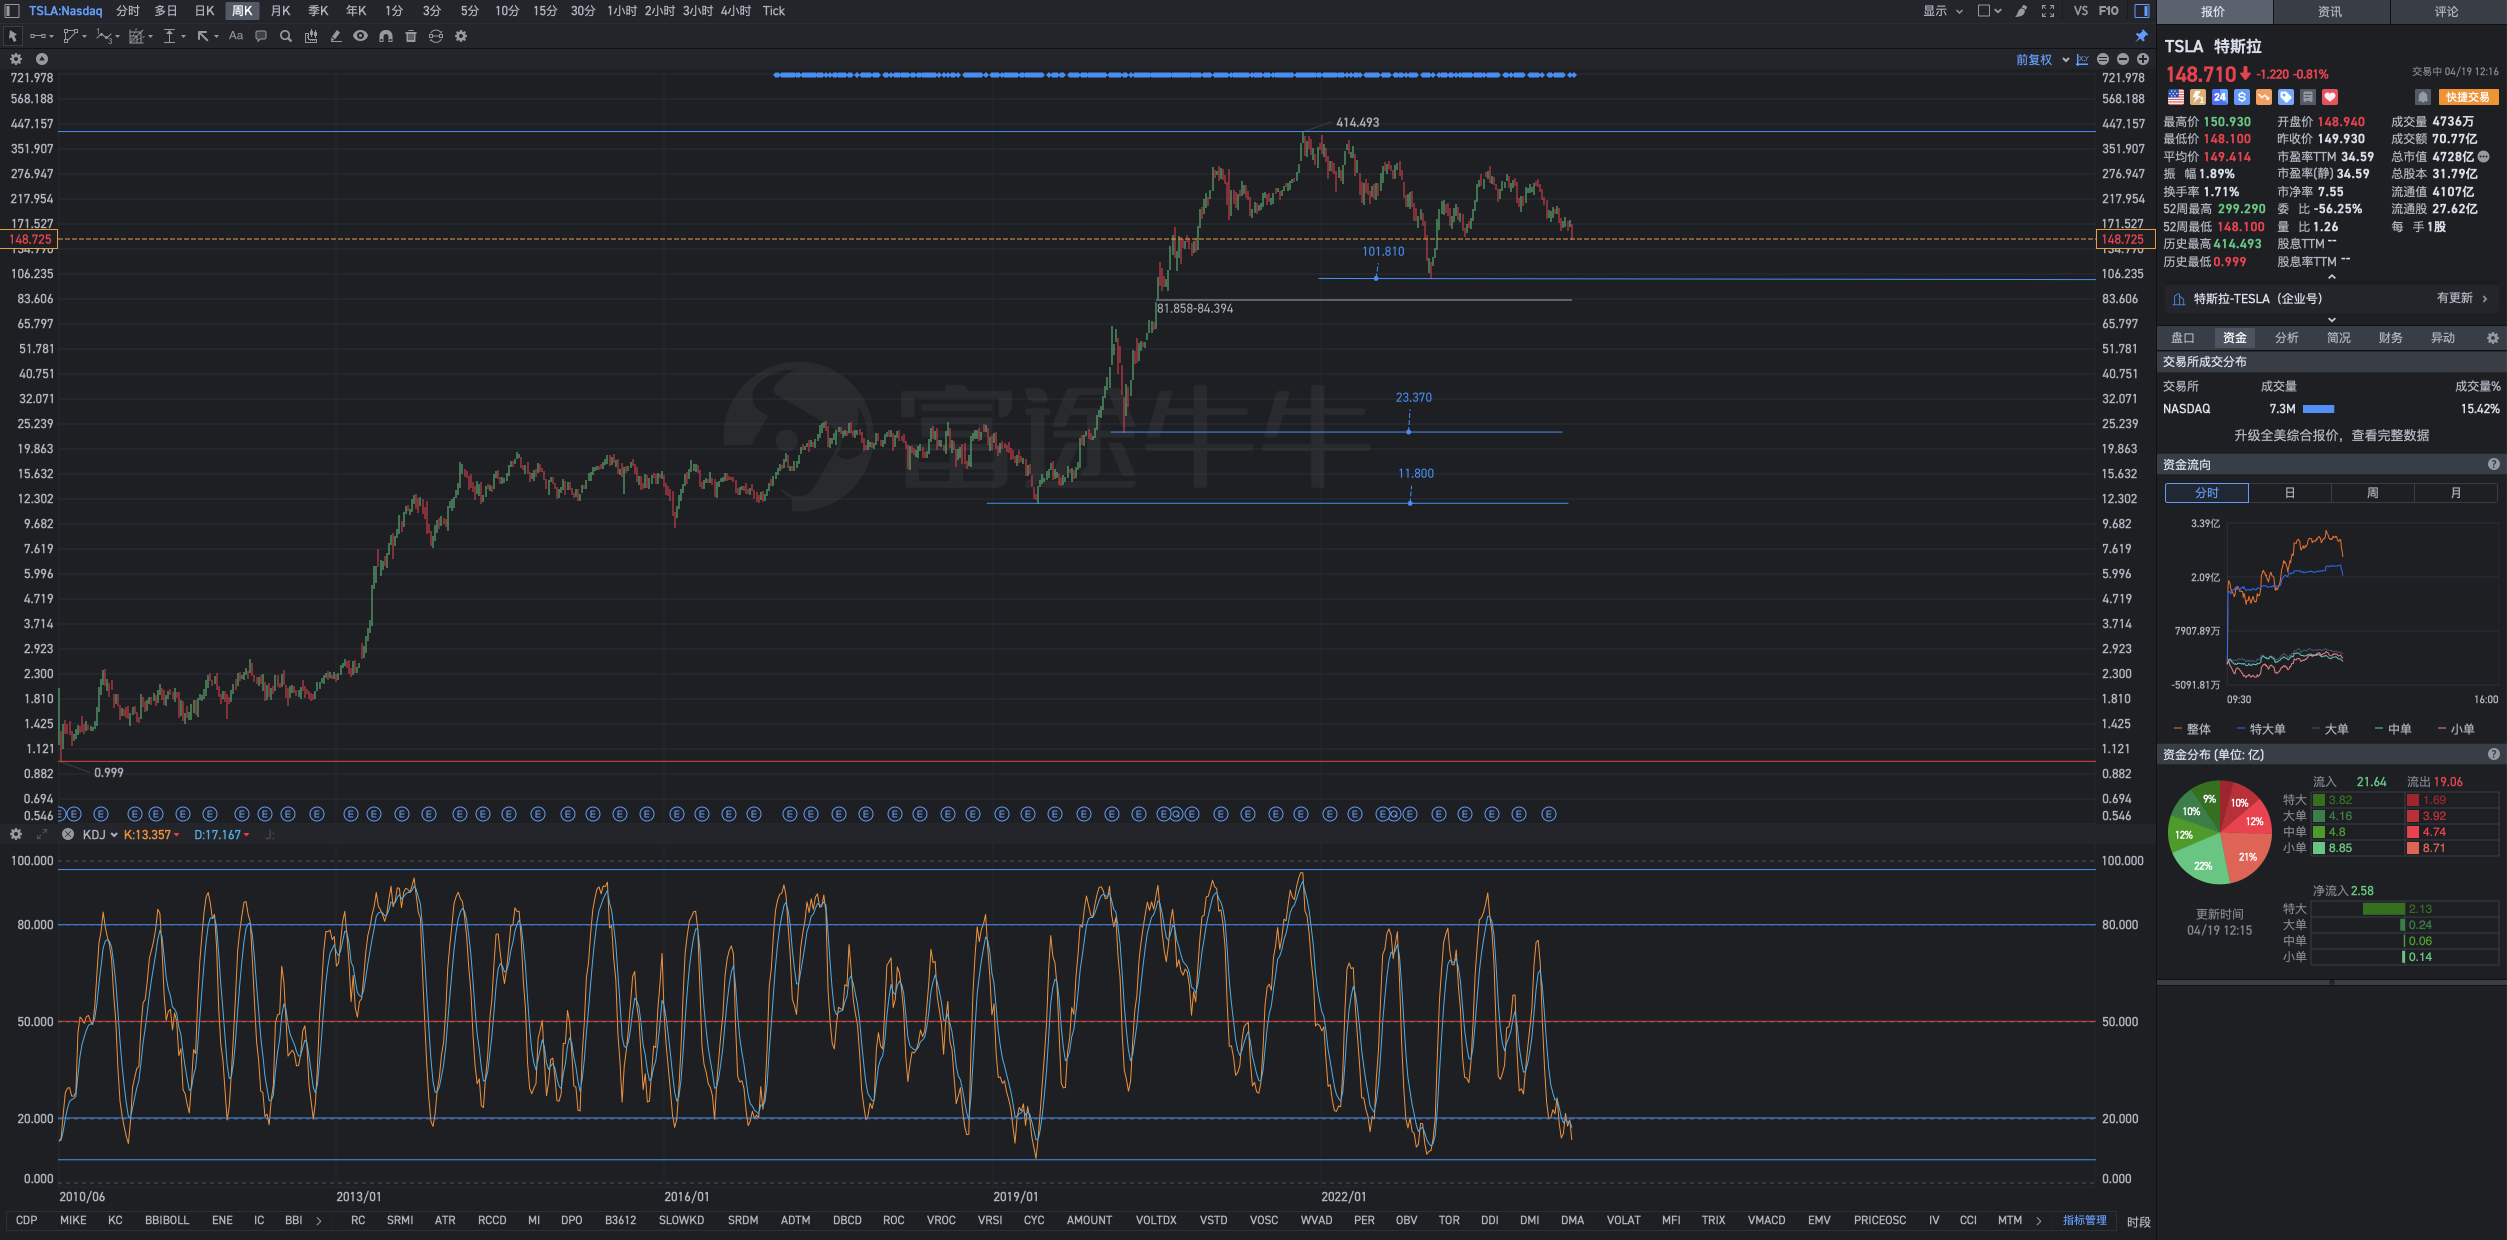The width and height of the screenshot is (2507, 1240).
Task: Open the 显示 display dropdown
Action: point(1943,11)
